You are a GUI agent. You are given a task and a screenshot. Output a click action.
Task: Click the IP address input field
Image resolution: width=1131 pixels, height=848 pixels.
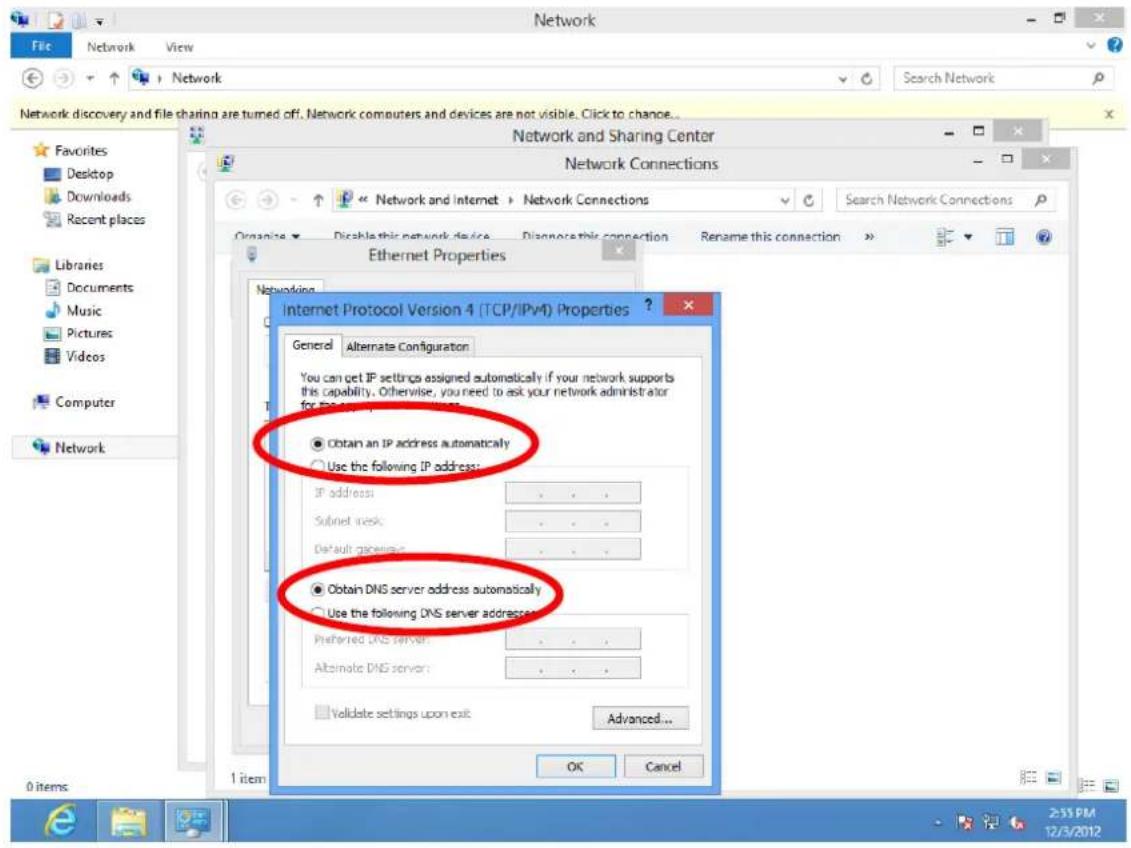[573, 493]
